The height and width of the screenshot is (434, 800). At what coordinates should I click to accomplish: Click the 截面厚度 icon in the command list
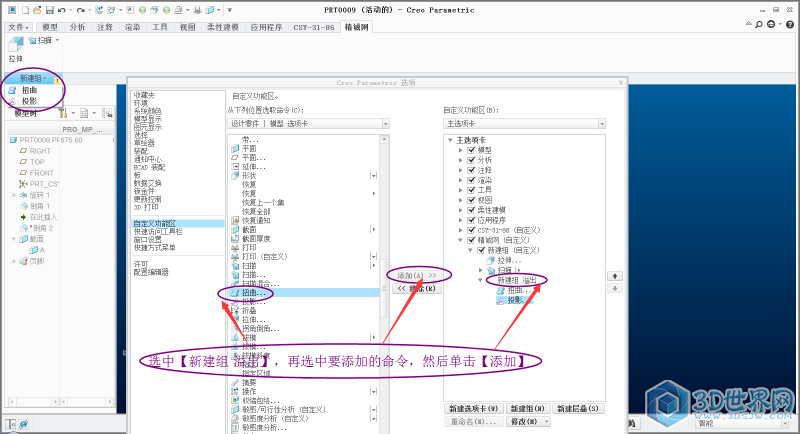click(235, 239)
